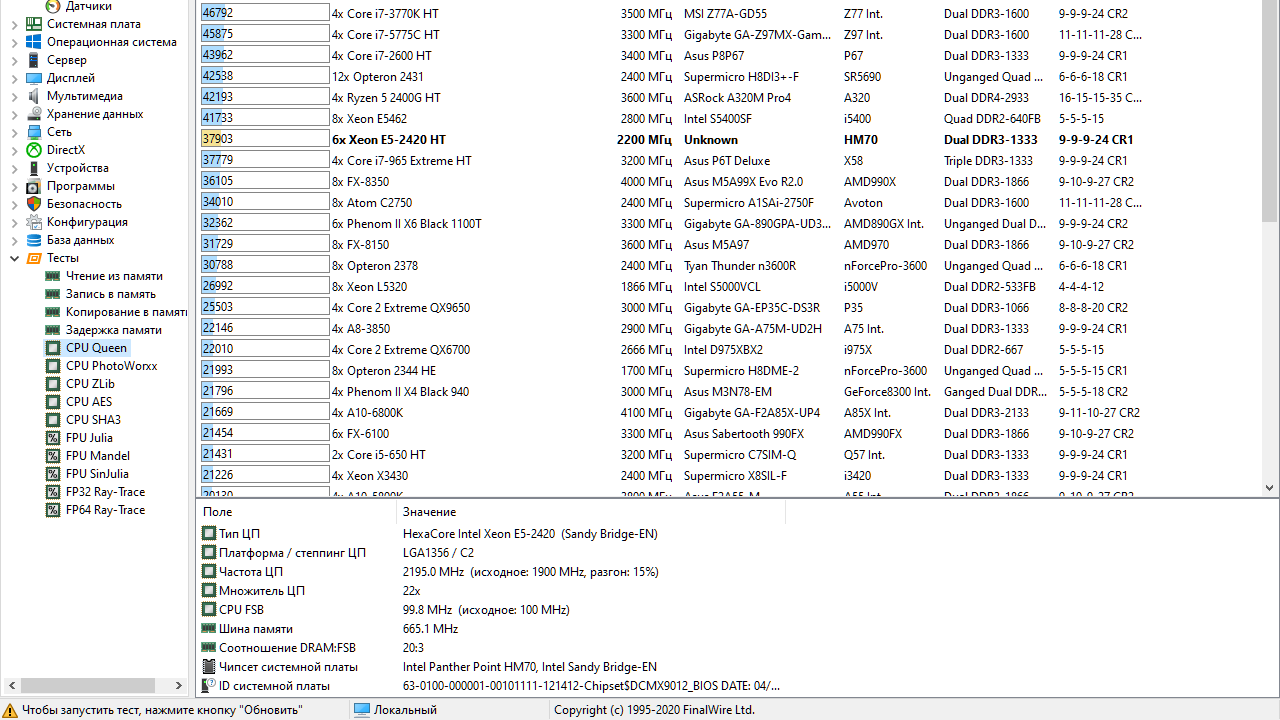Viewport: 1280px width, 720px height.
Task: Expand the Системная плата tree node
Action: (14, 24)
